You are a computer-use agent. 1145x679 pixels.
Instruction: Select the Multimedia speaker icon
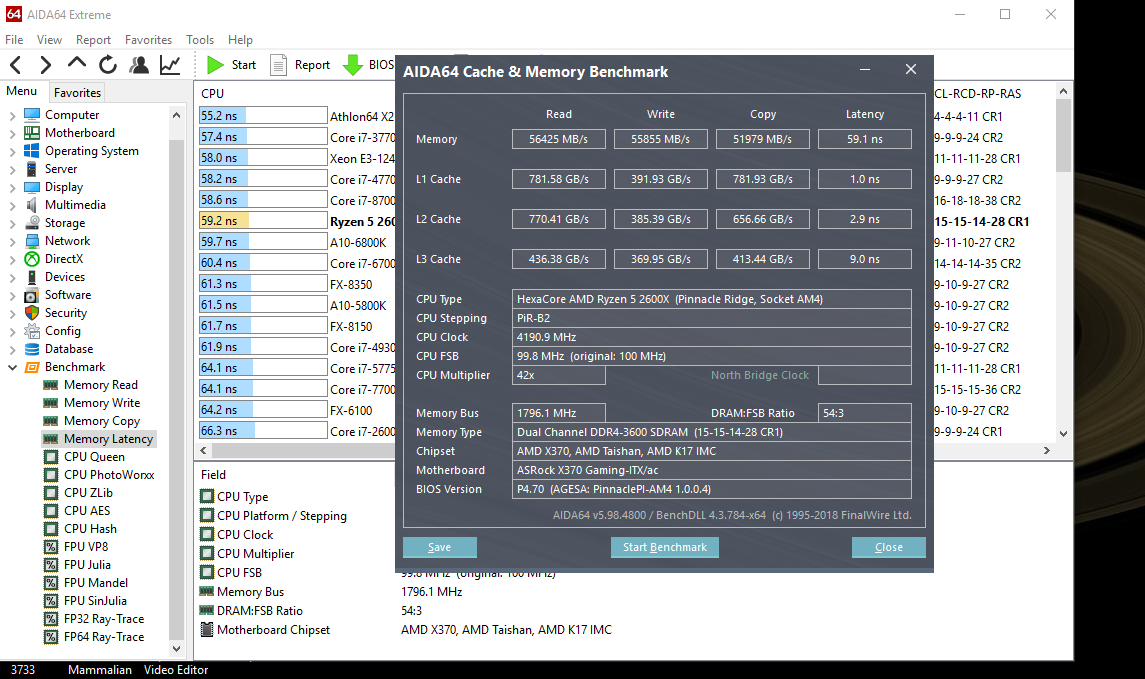click(32, 205)
